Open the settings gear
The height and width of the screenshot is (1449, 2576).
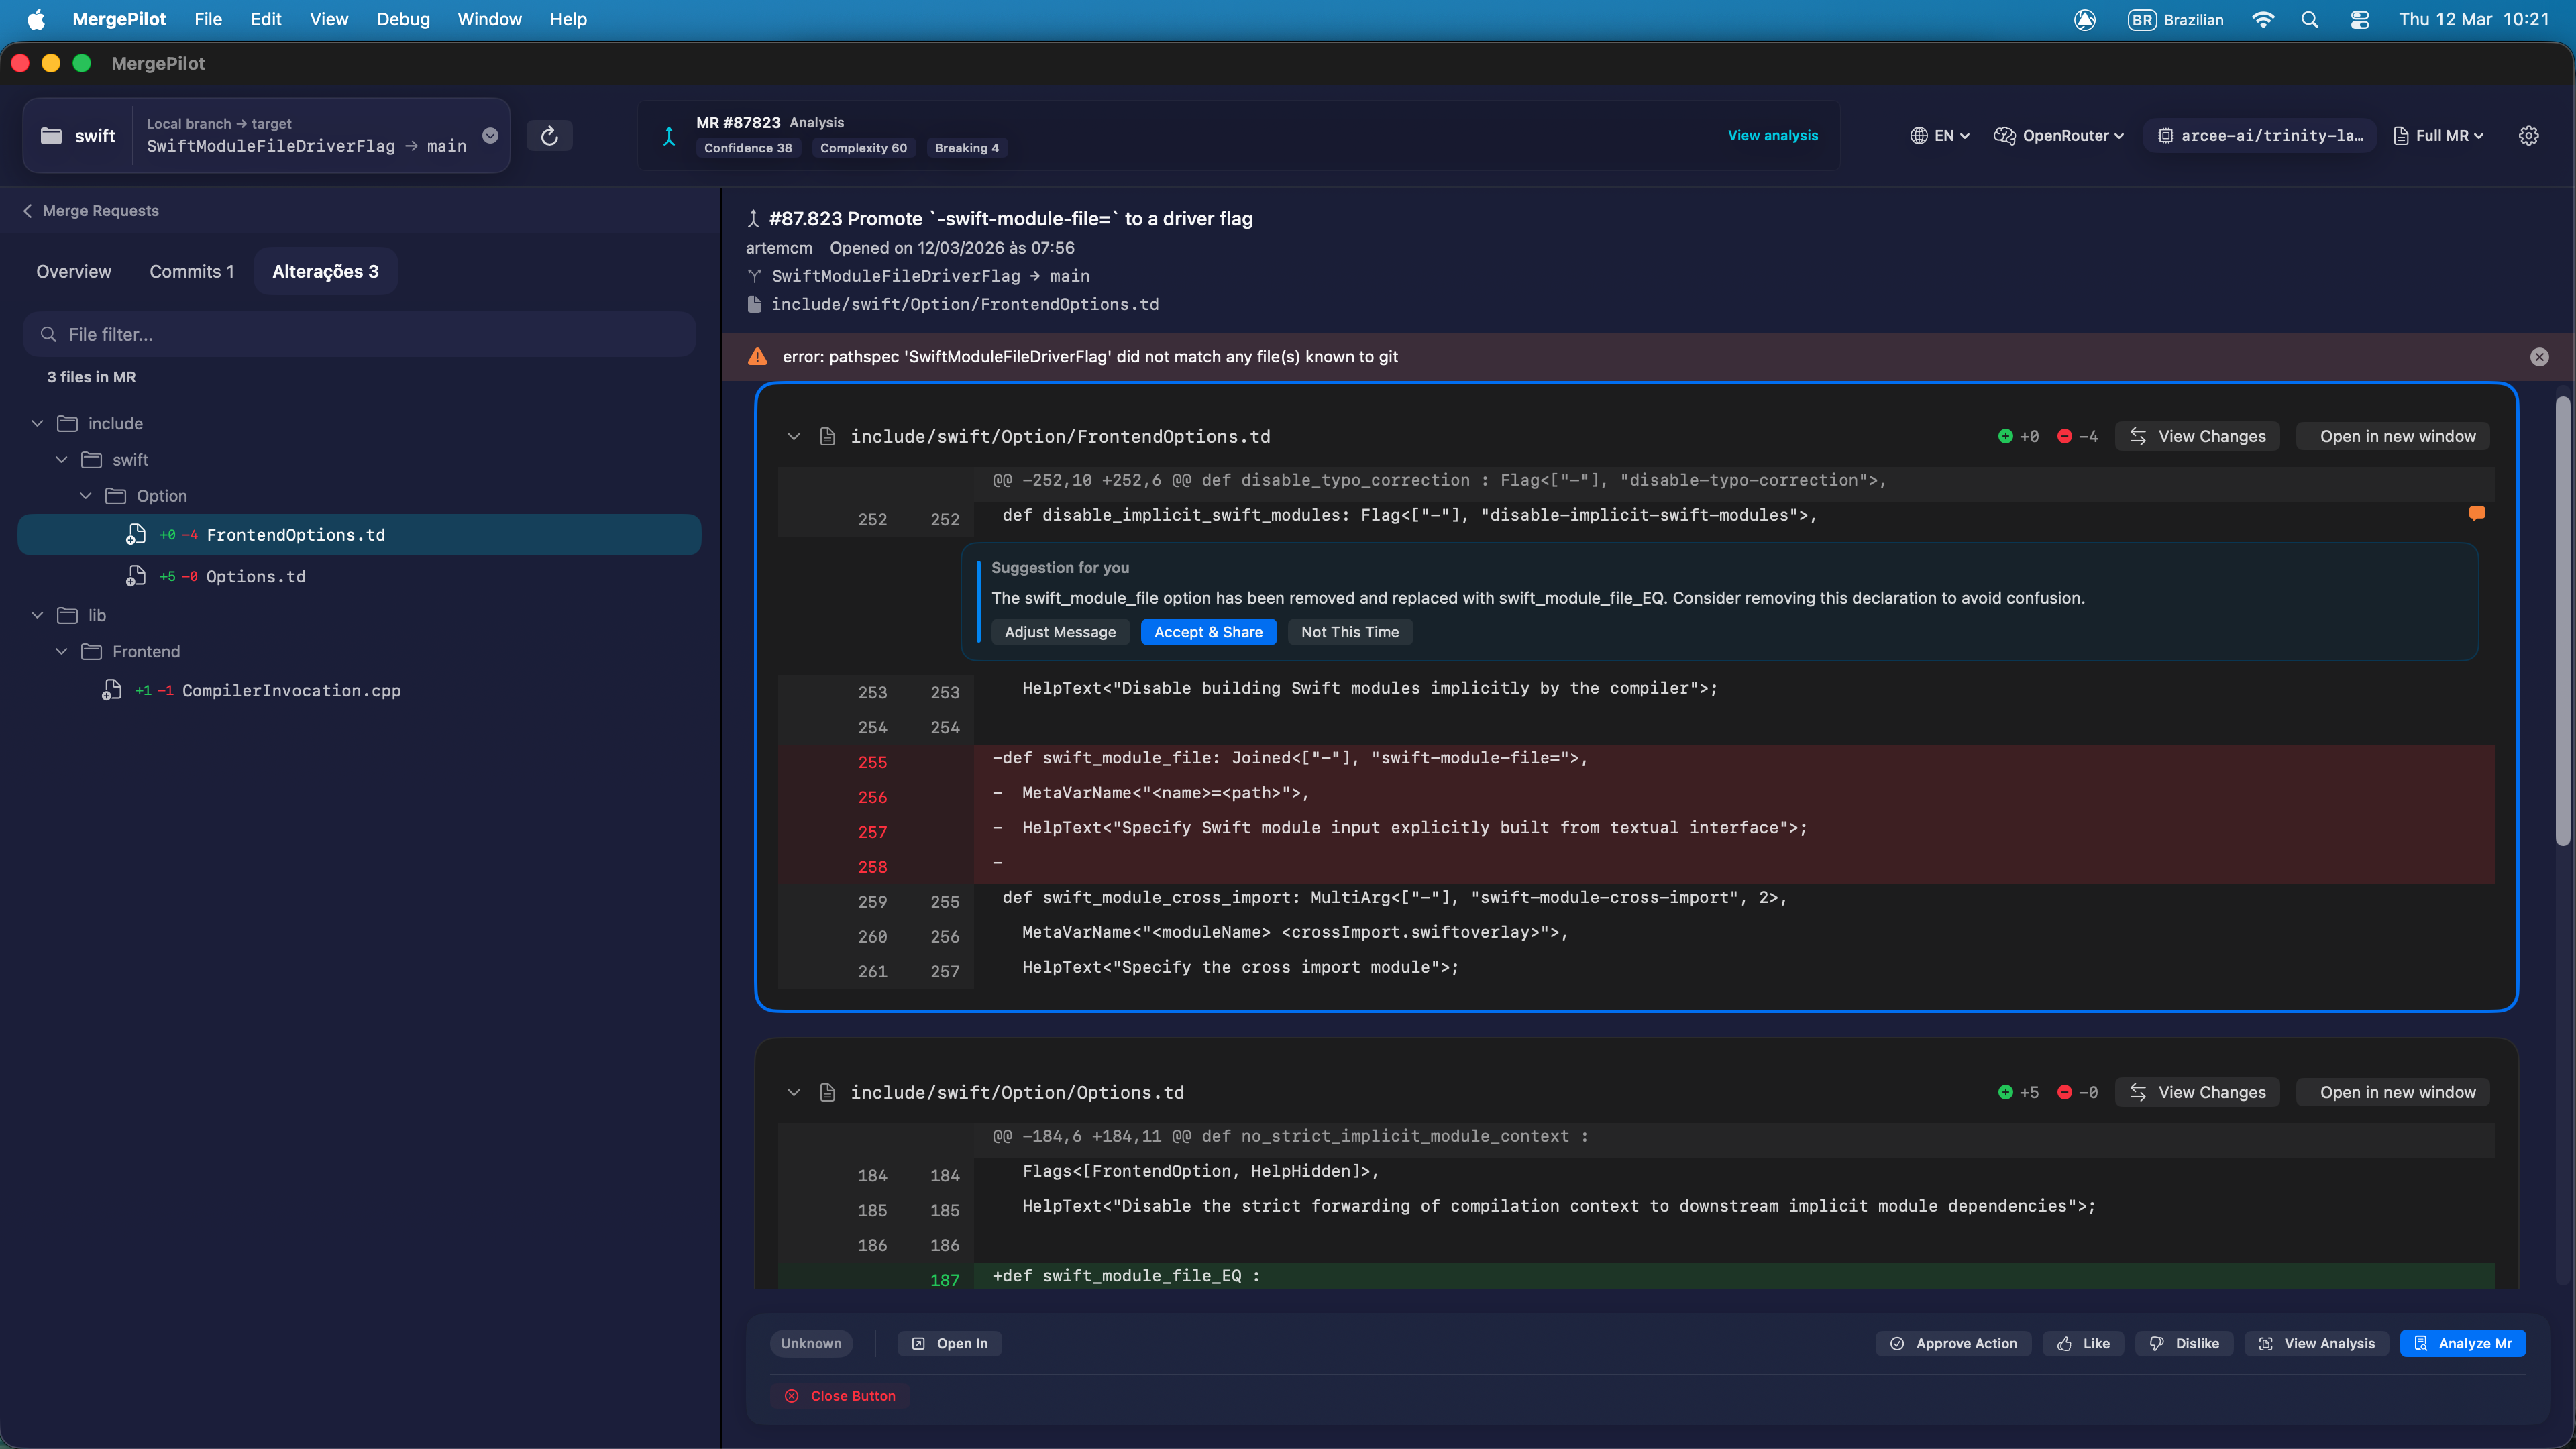click(x=2529, y=136)
